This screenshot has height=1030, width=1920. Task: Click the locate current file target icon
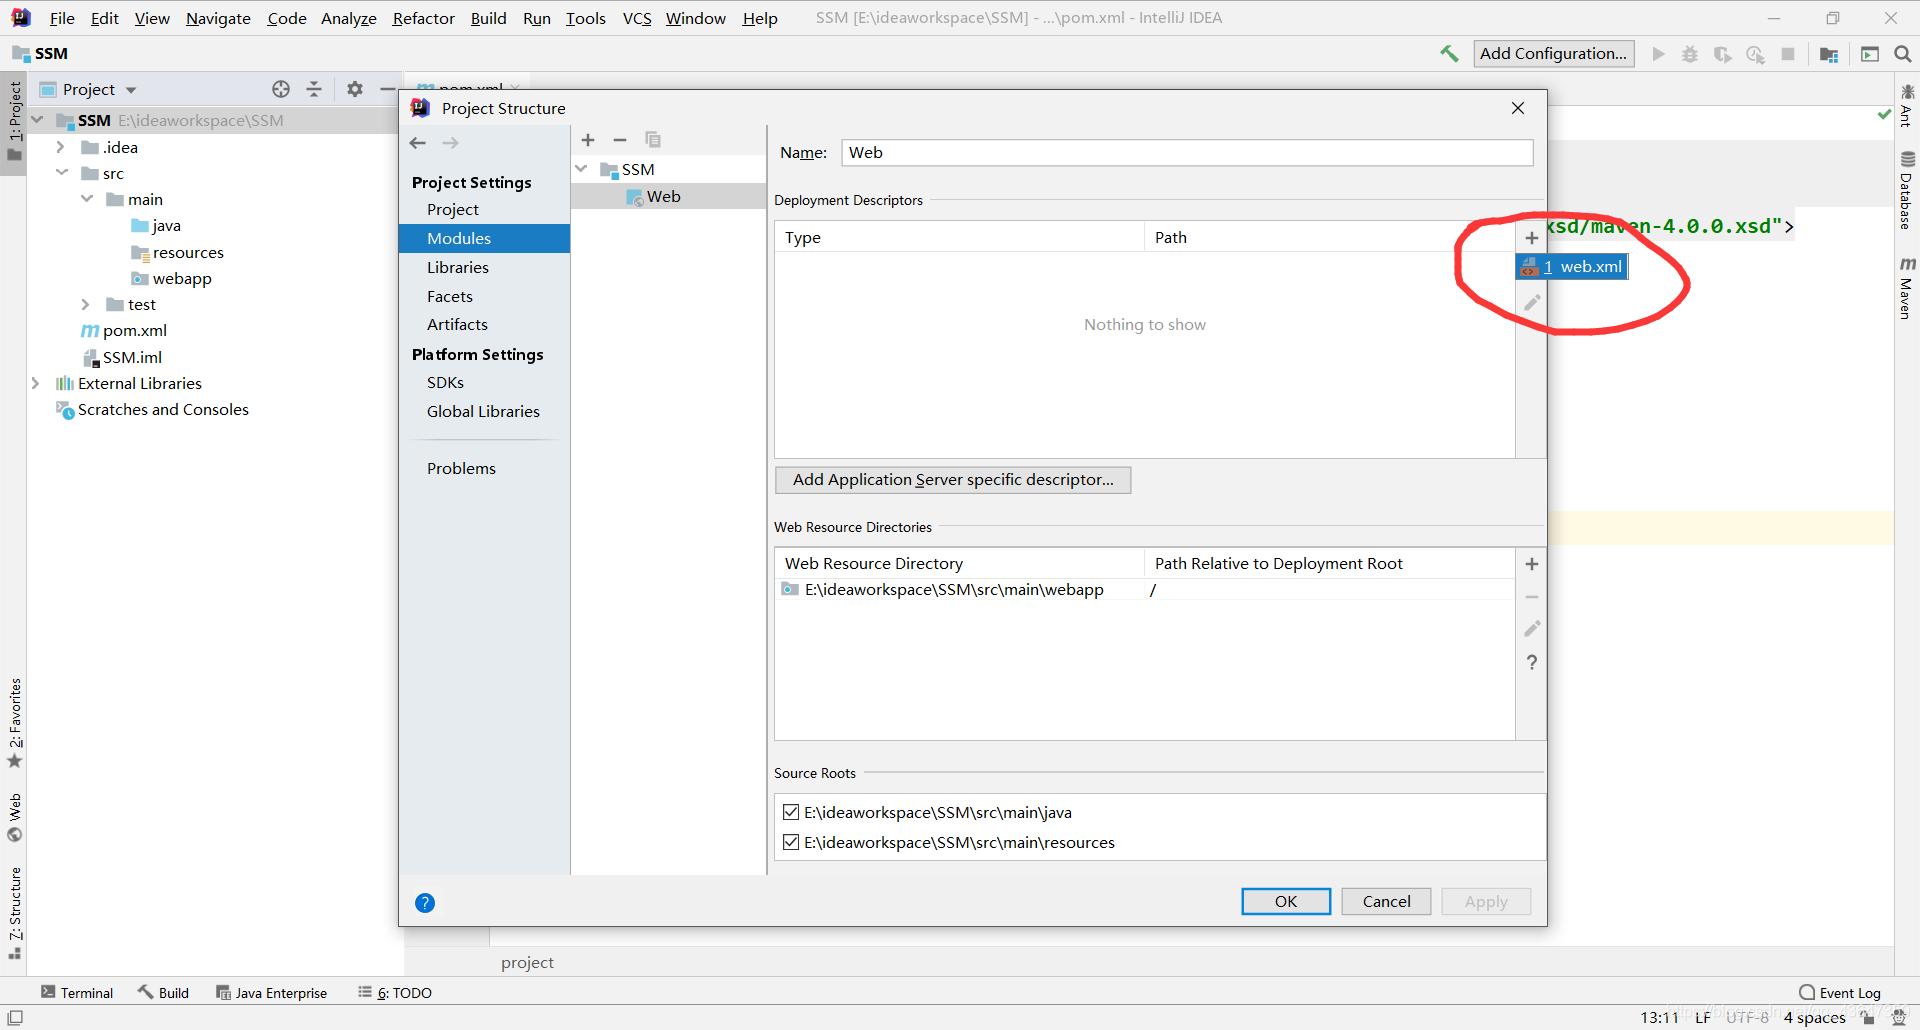281,89
